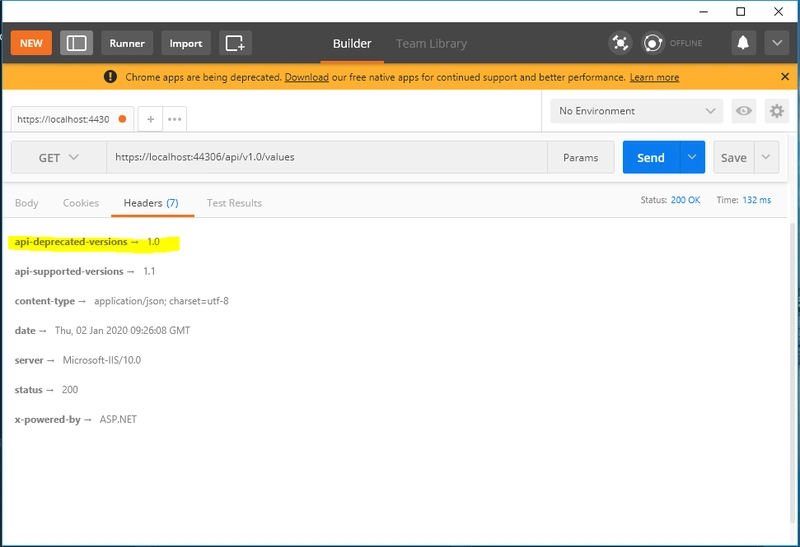Open the Import dialog
Image resolution: width=800 pixels, height=547 pixels.
point(186,43)
